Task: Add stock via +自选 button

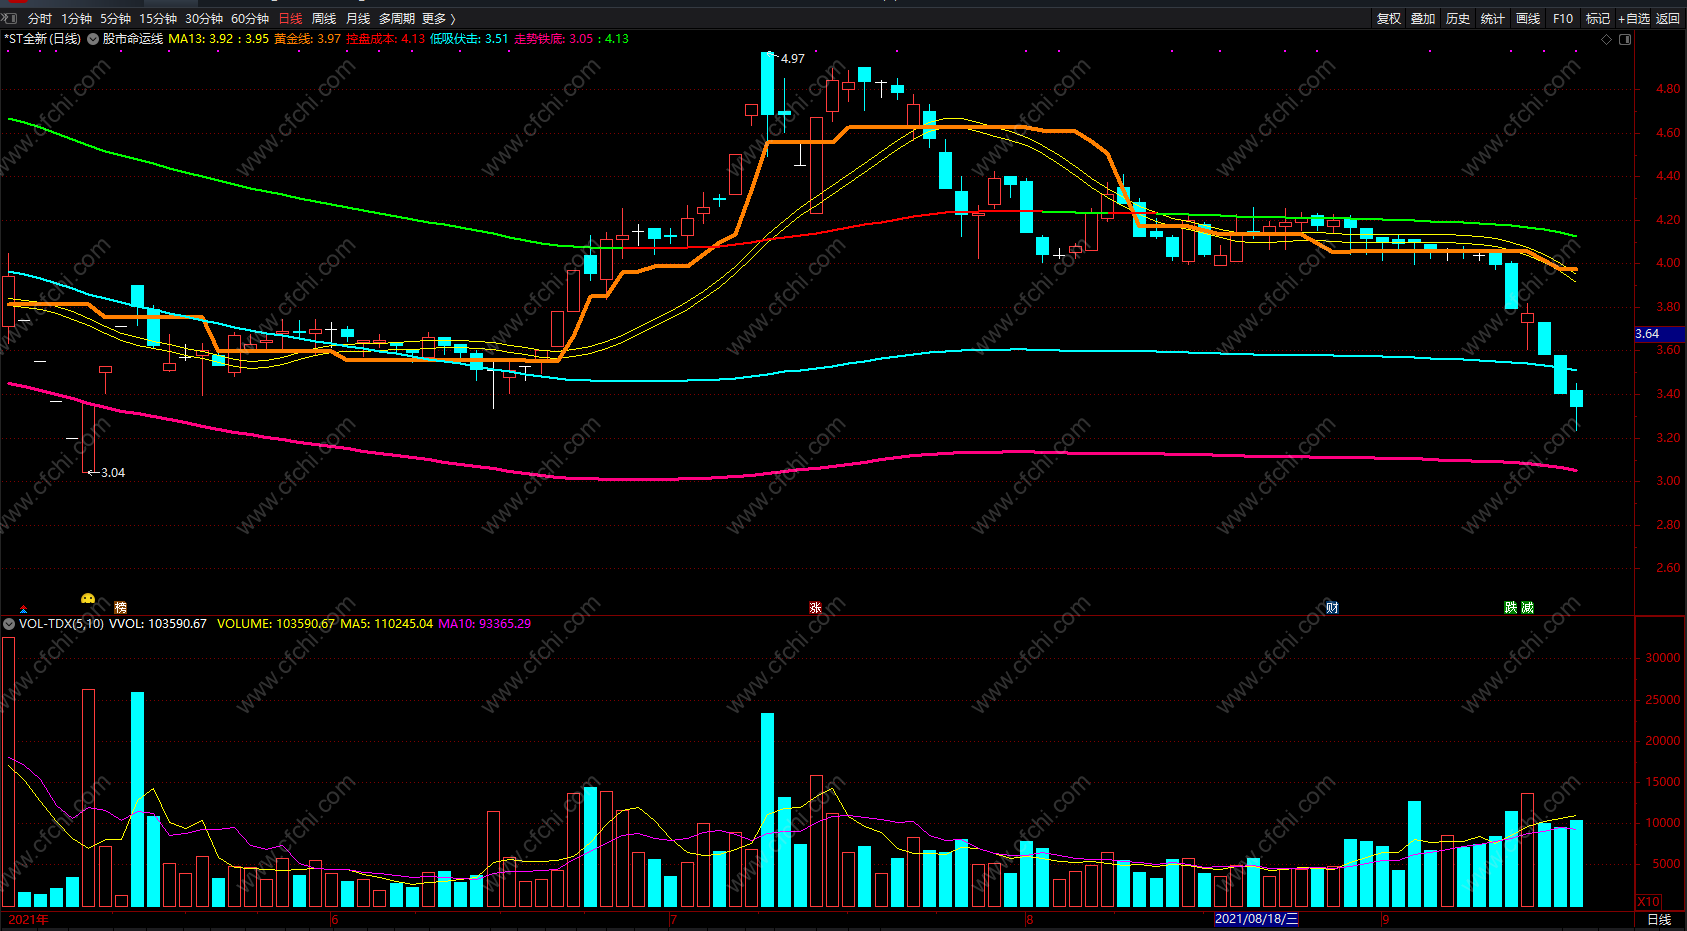Action: pos(1634,19)
